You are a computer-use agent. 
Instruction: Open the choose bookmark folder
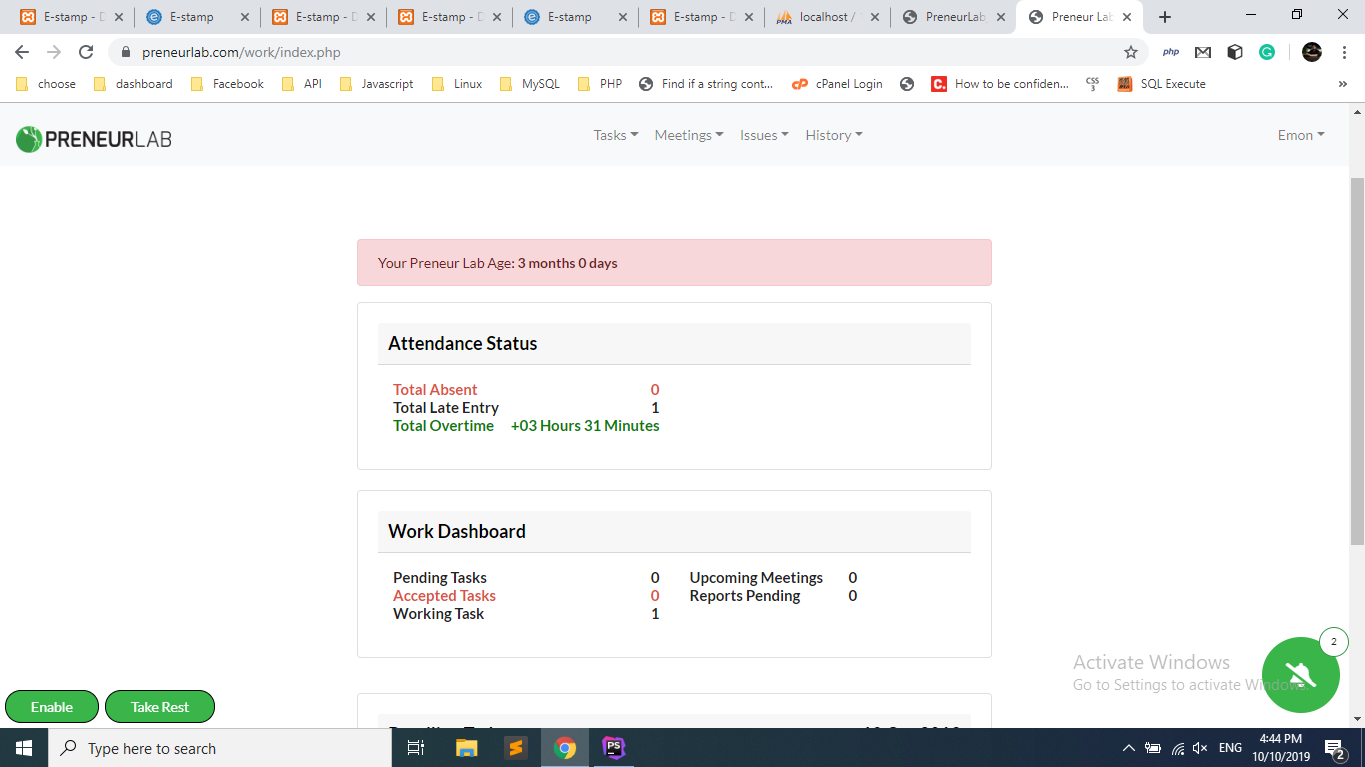(x=46, y=84)
